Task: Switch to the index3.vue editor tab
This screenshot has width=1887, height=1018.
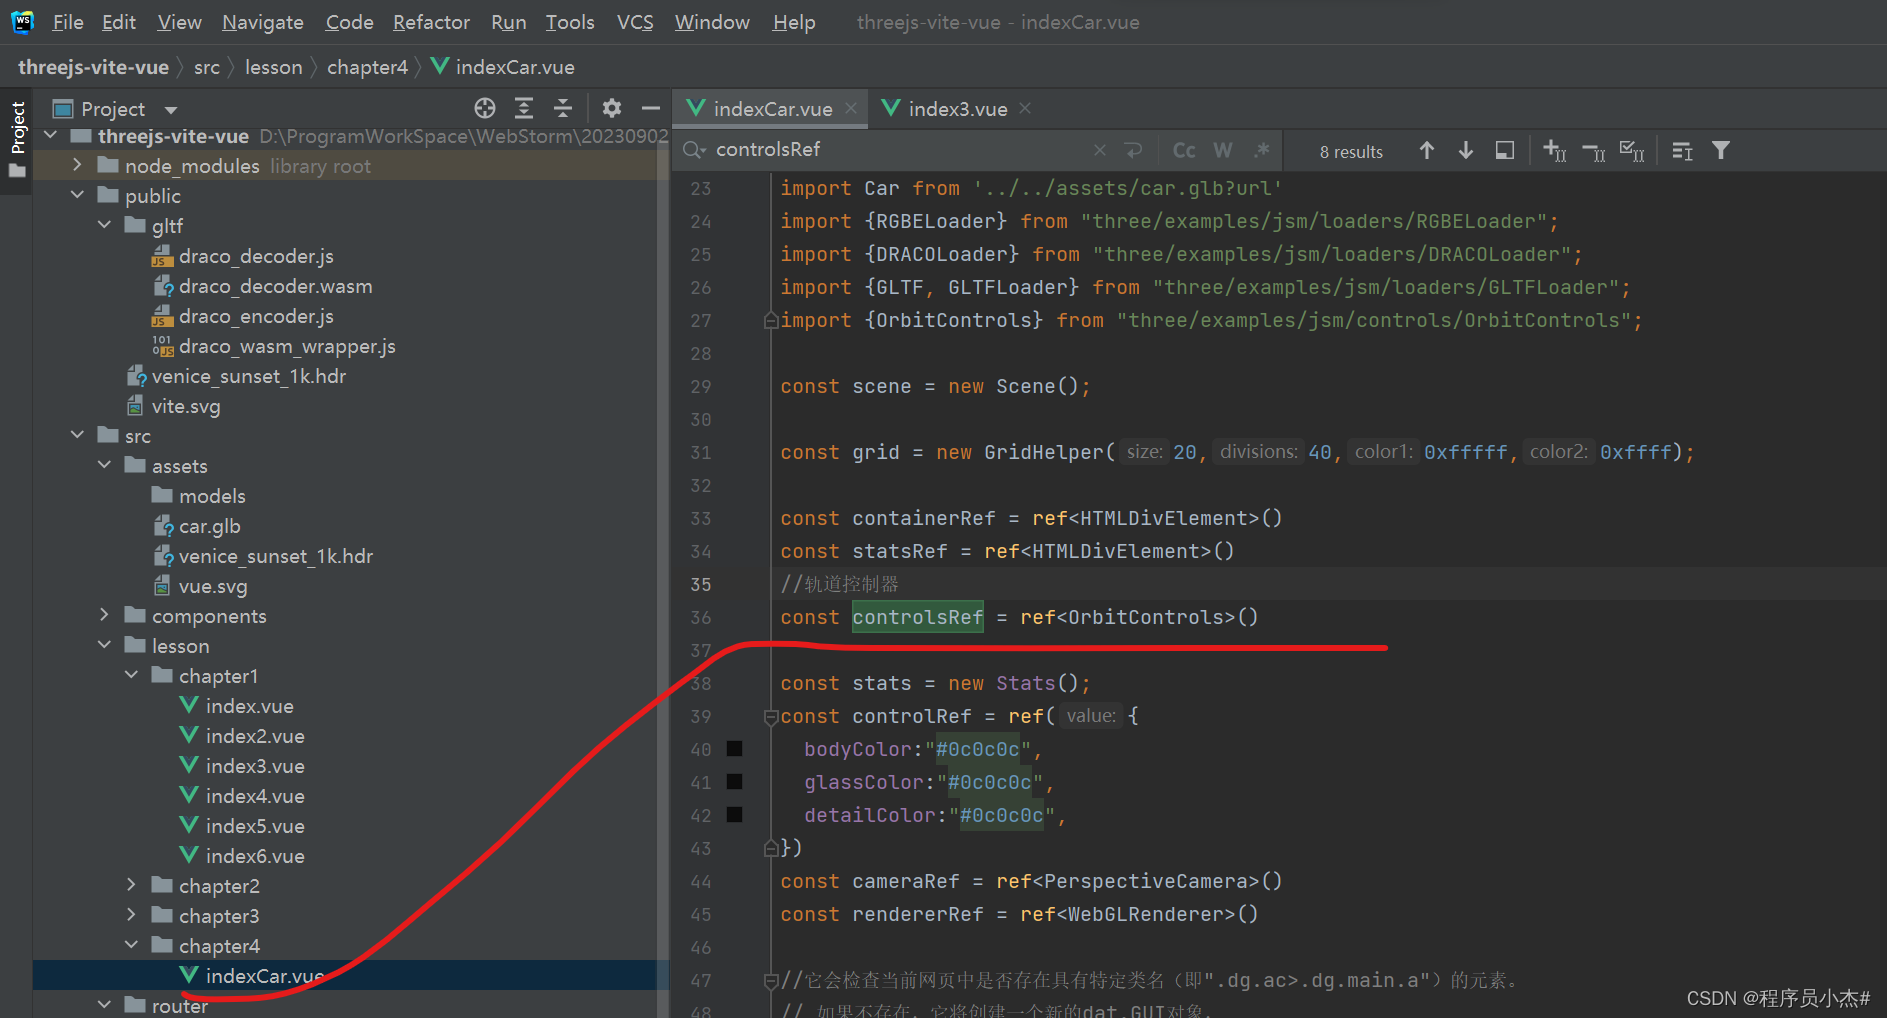Action: click(957, 109)
